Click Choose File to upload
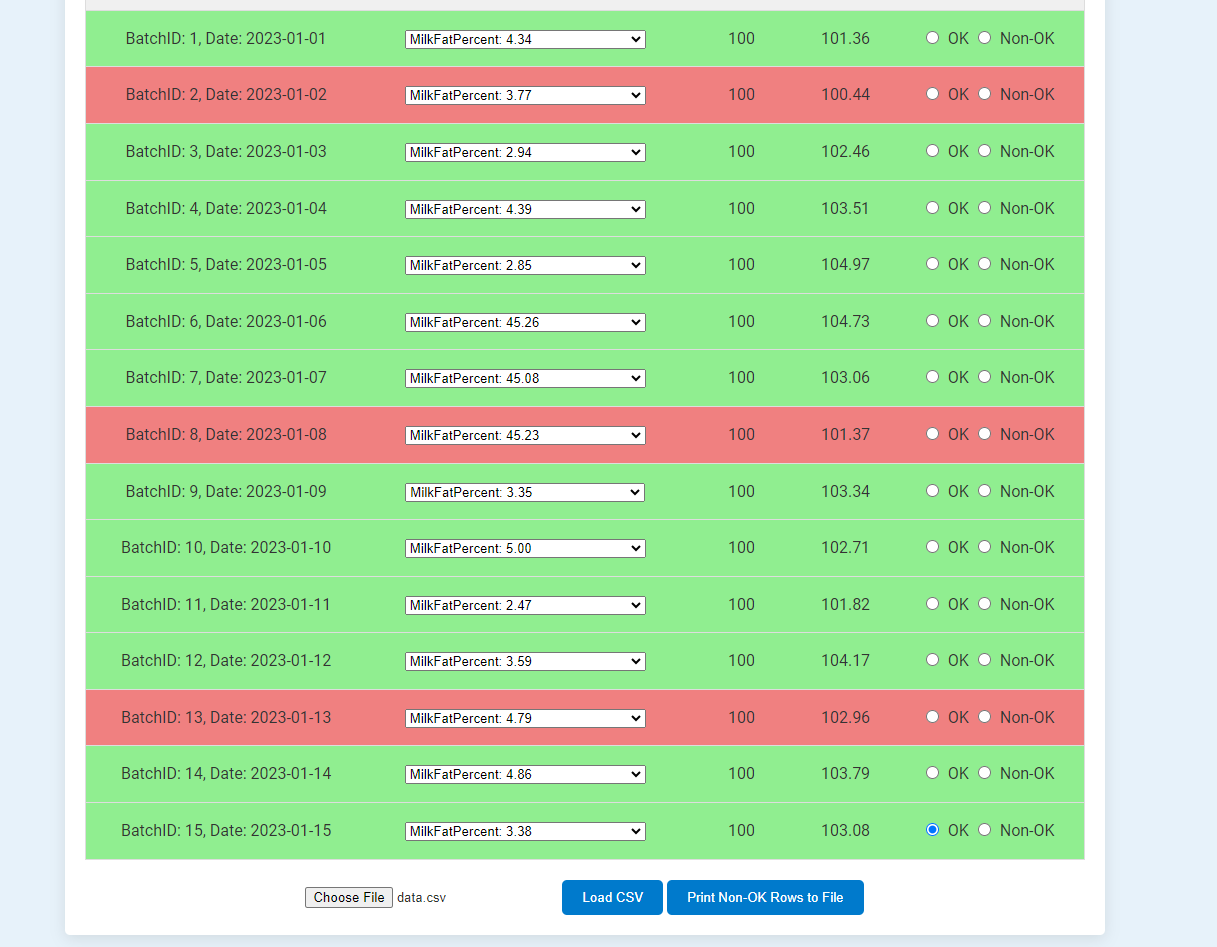The width and height of the screenshot is (1217, 947). point(348,897)
